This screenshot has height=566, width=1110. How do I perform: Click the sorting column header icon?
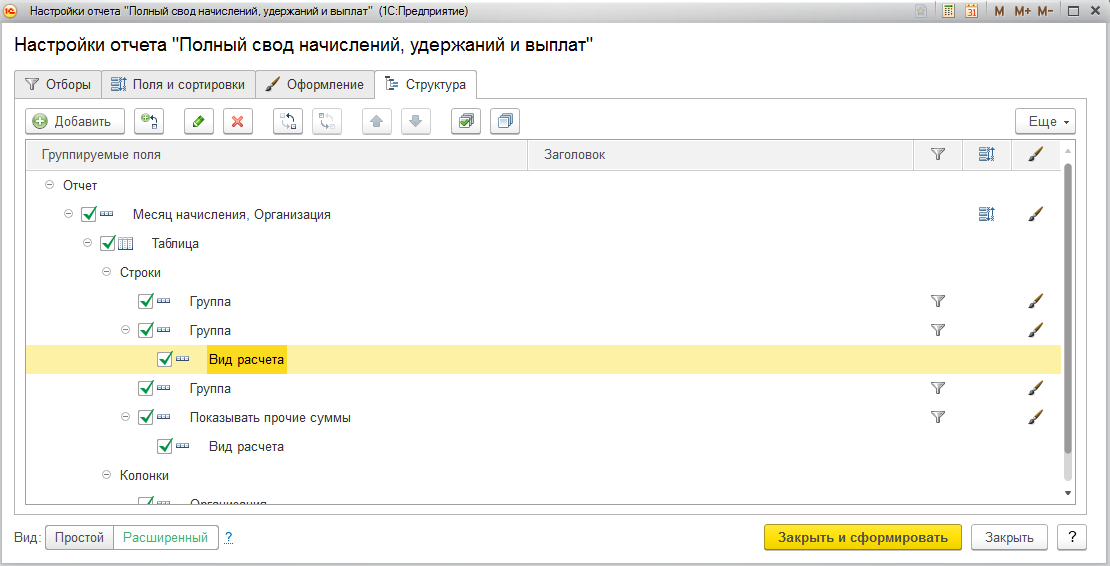click(x=987, y=154)
